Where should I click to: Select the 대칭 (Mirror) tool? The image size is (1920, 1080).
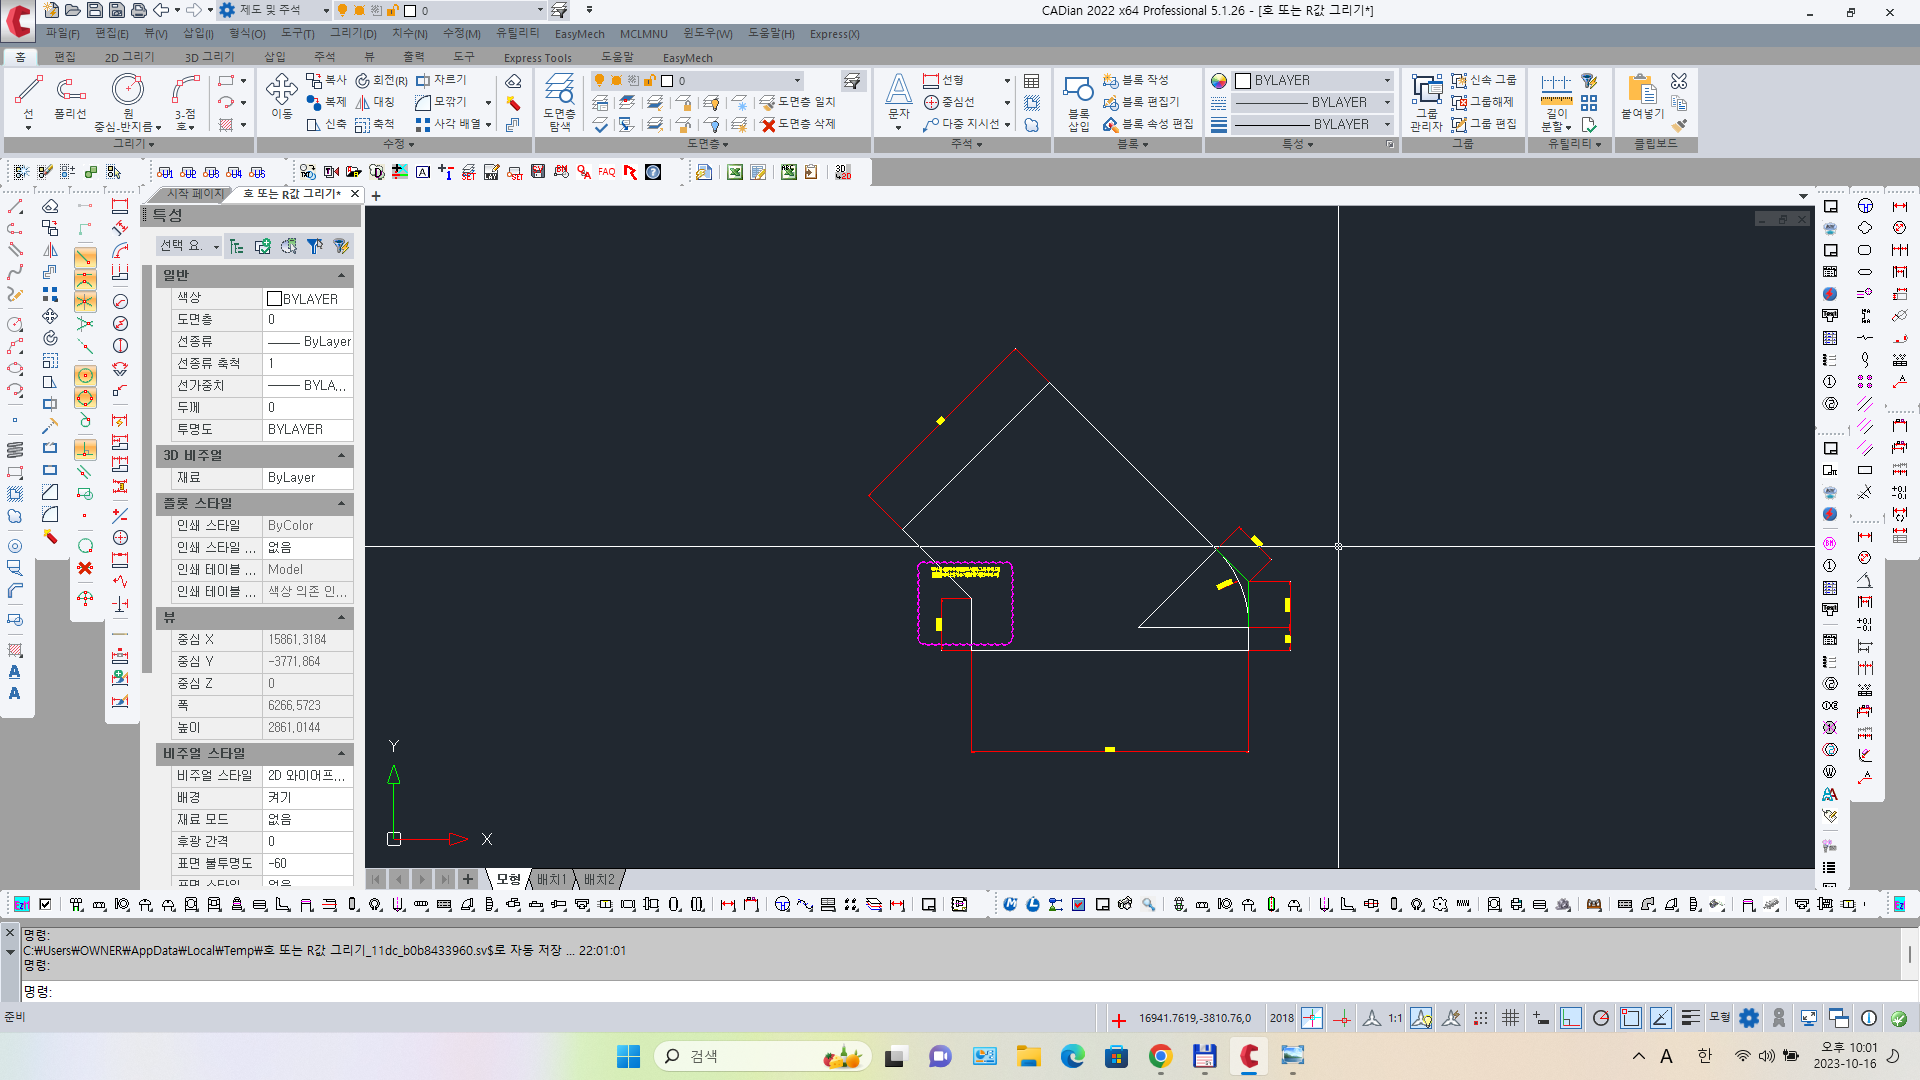pos(375,102)
